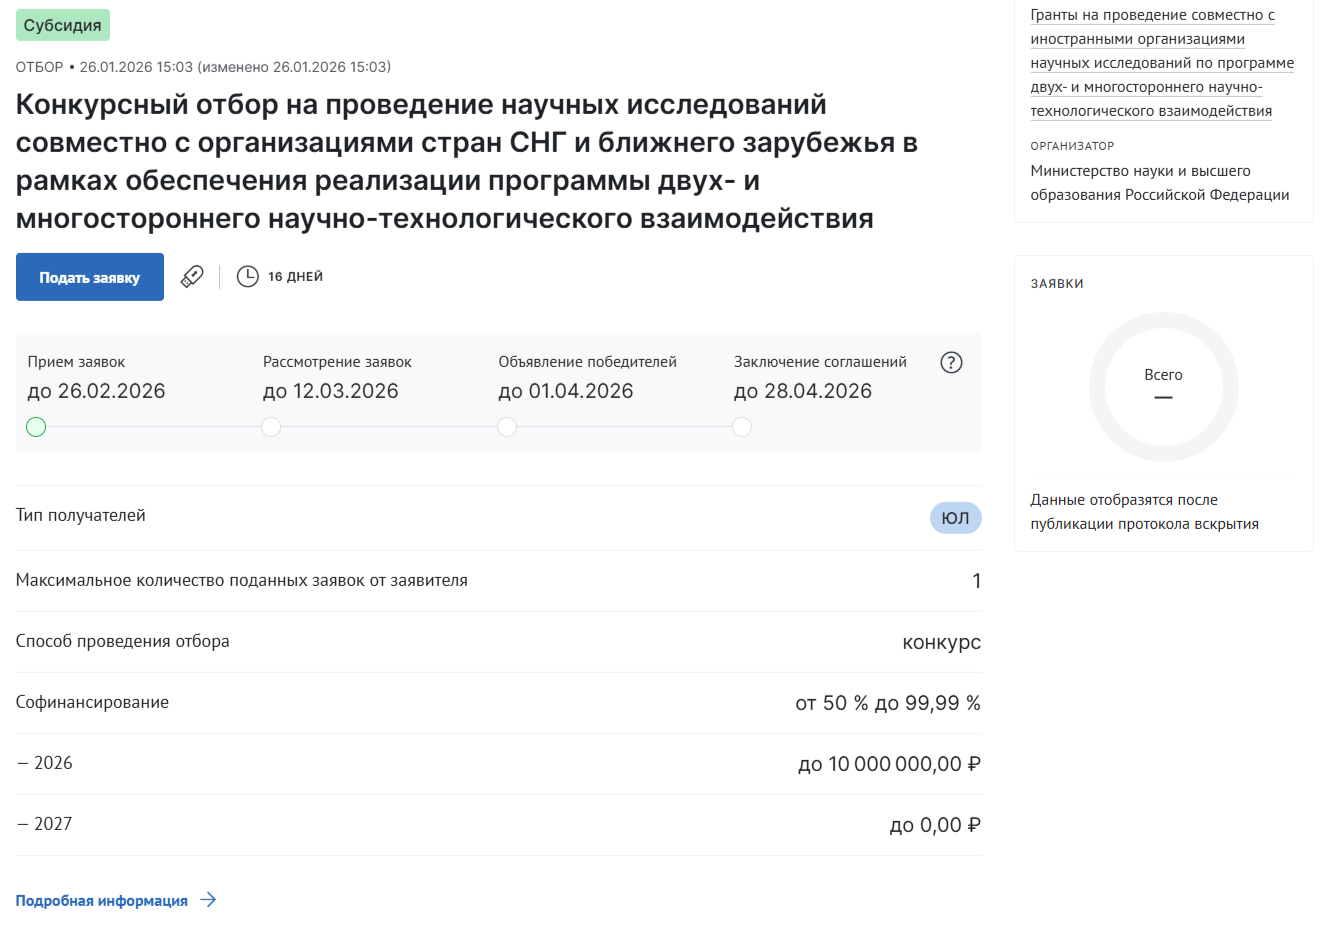Click the ЮЛ recipient type badge

pyautogui.click(x=955, y=518)
